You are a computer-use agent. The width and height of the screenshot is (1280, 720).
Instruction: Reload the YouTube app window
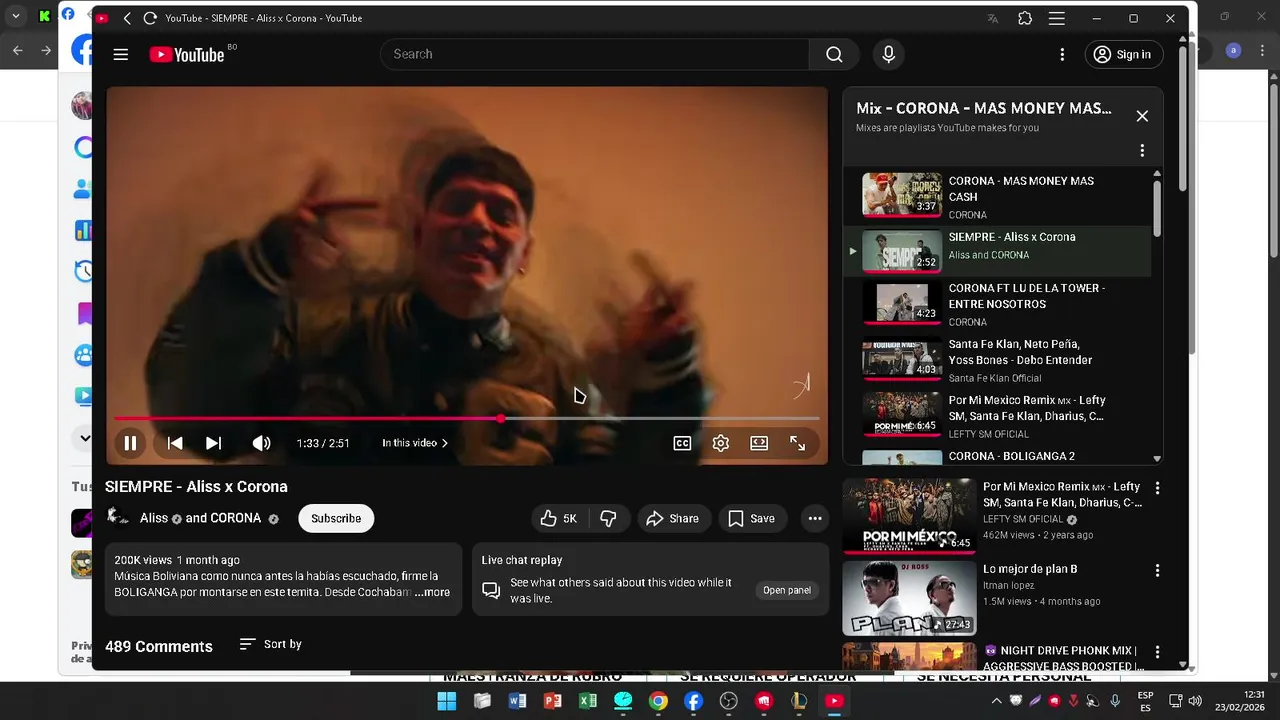click(150, 18)
